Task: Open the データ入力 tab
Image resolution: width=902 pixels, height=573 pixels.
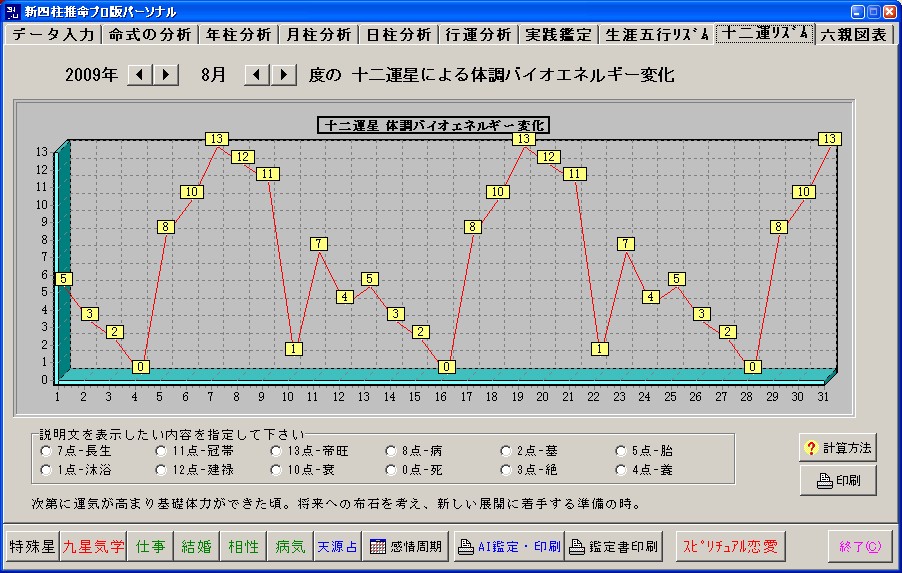Action: pos(53,35)
